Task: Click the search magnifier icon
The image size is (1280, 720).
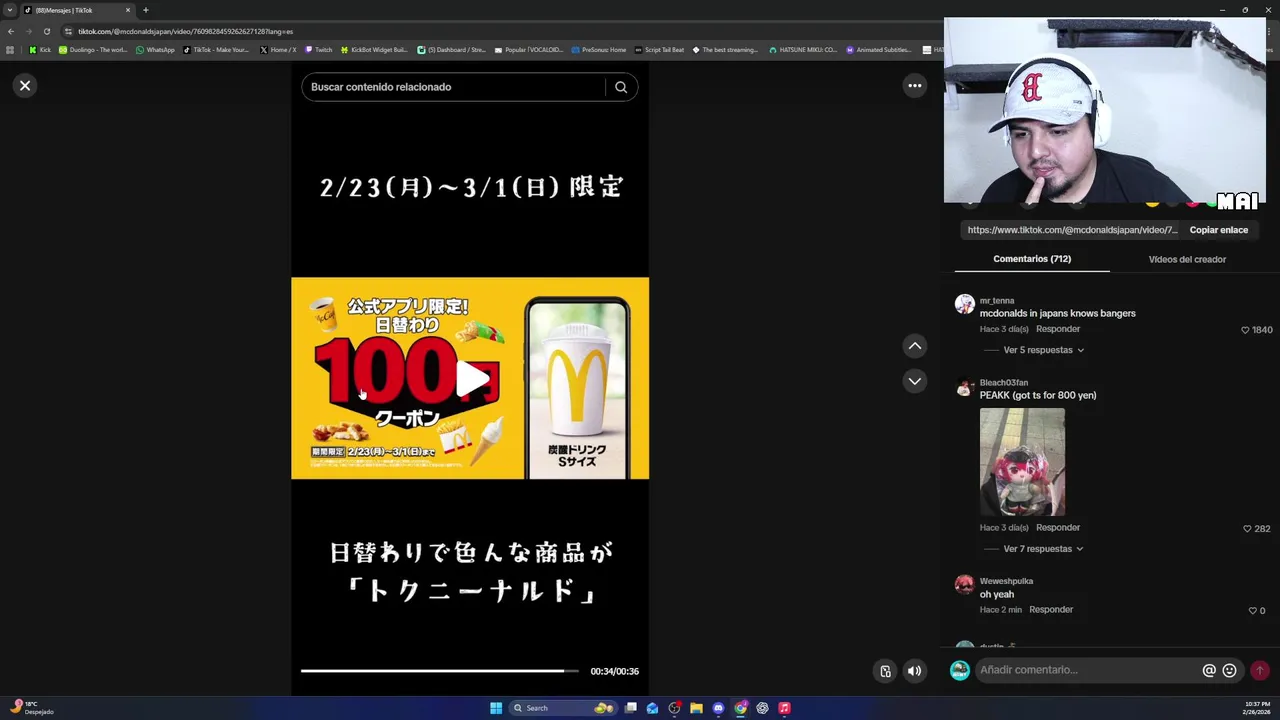Action: (x=621, y=87)
